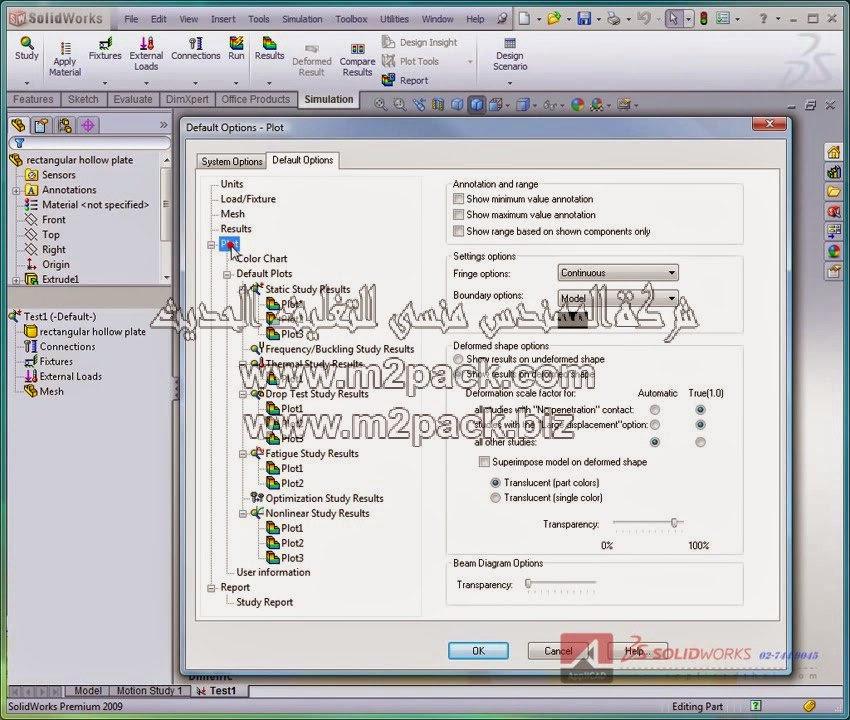Viewport: 850px width, 720px height.
Task: Select Mesh in Test1 study tree
Action: coord(51,391)
